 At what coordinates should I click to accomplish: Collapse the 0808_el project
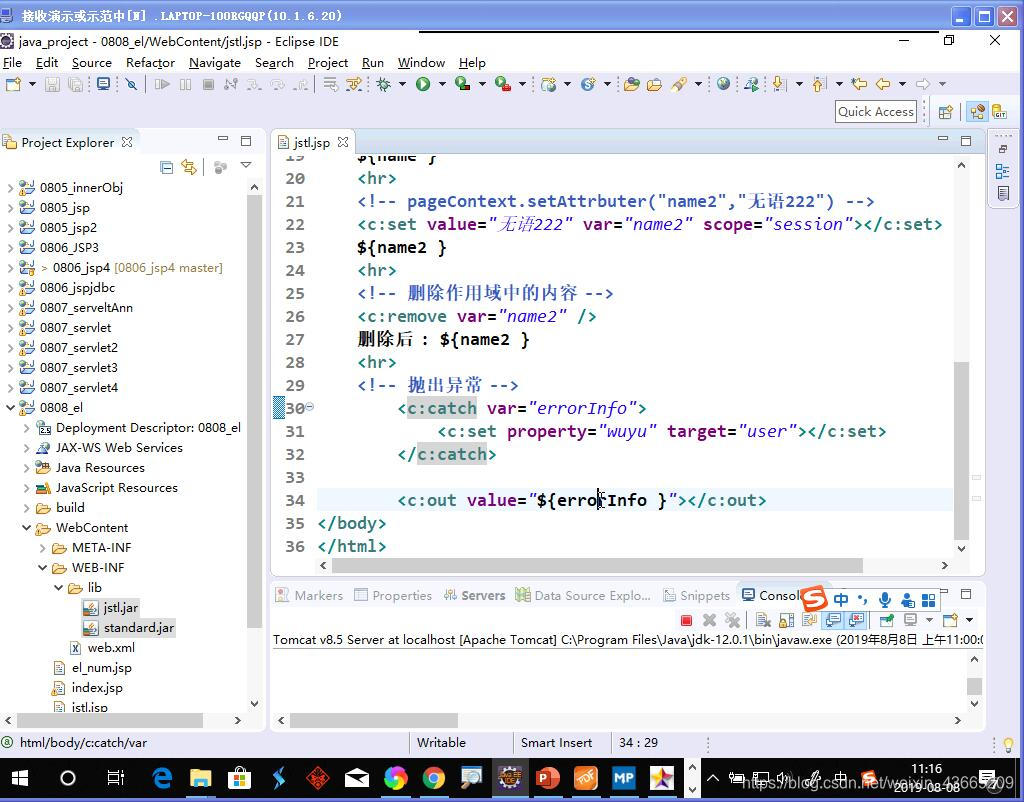tap(10, 408)
